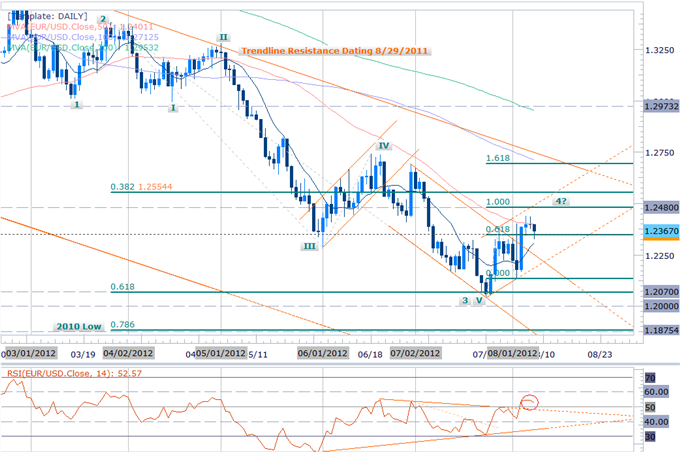Click the 1.23670 current price tag
The image size is (680, 452).
click(656, 232)
